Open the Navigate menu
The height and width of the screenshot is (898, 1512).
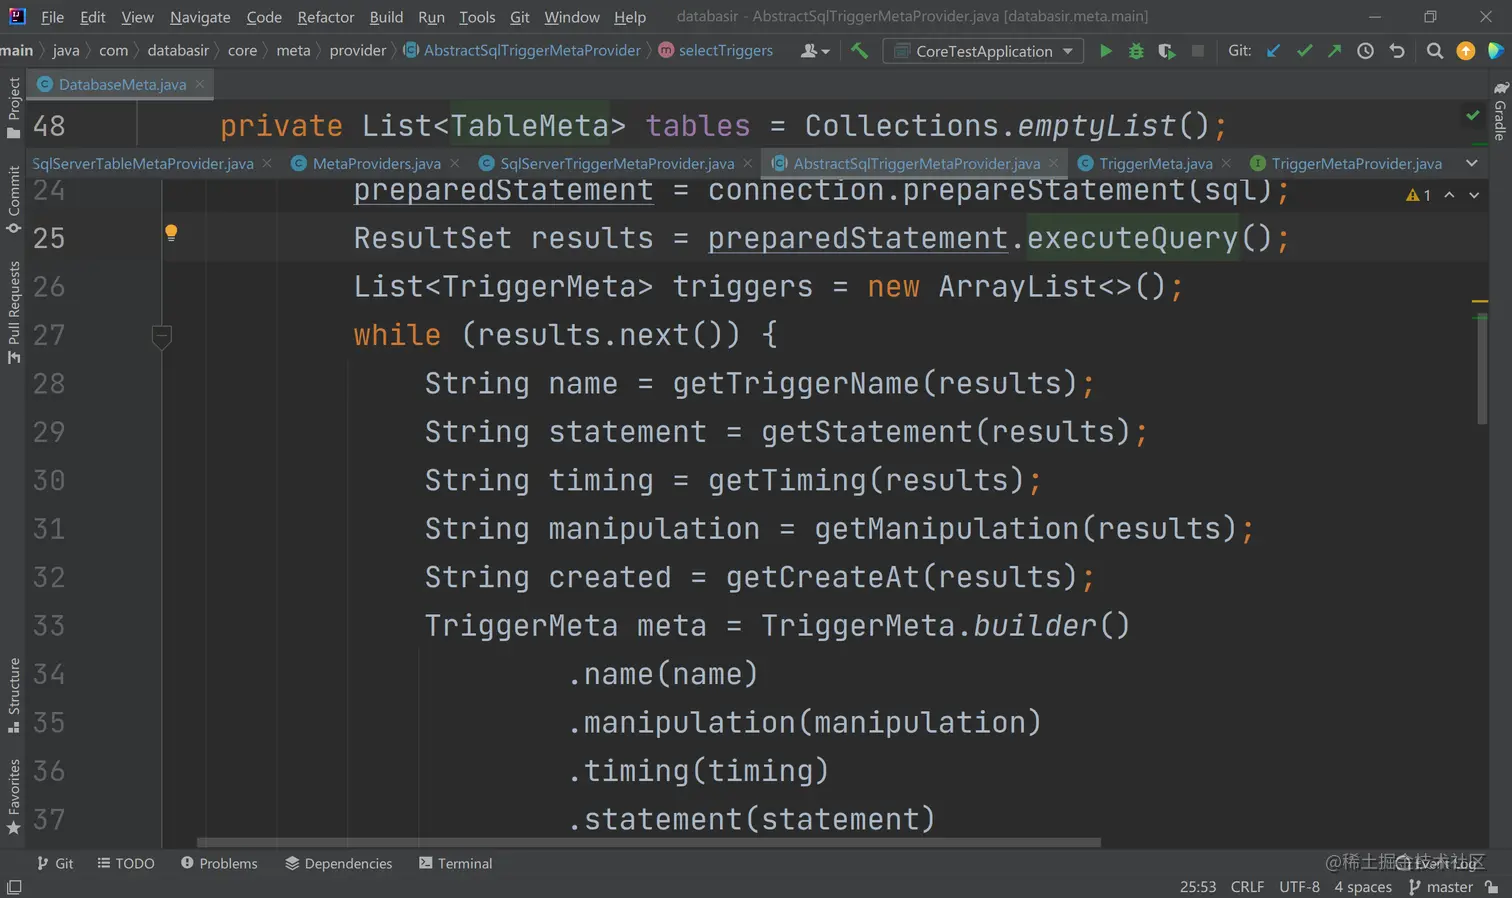[200, 17]
